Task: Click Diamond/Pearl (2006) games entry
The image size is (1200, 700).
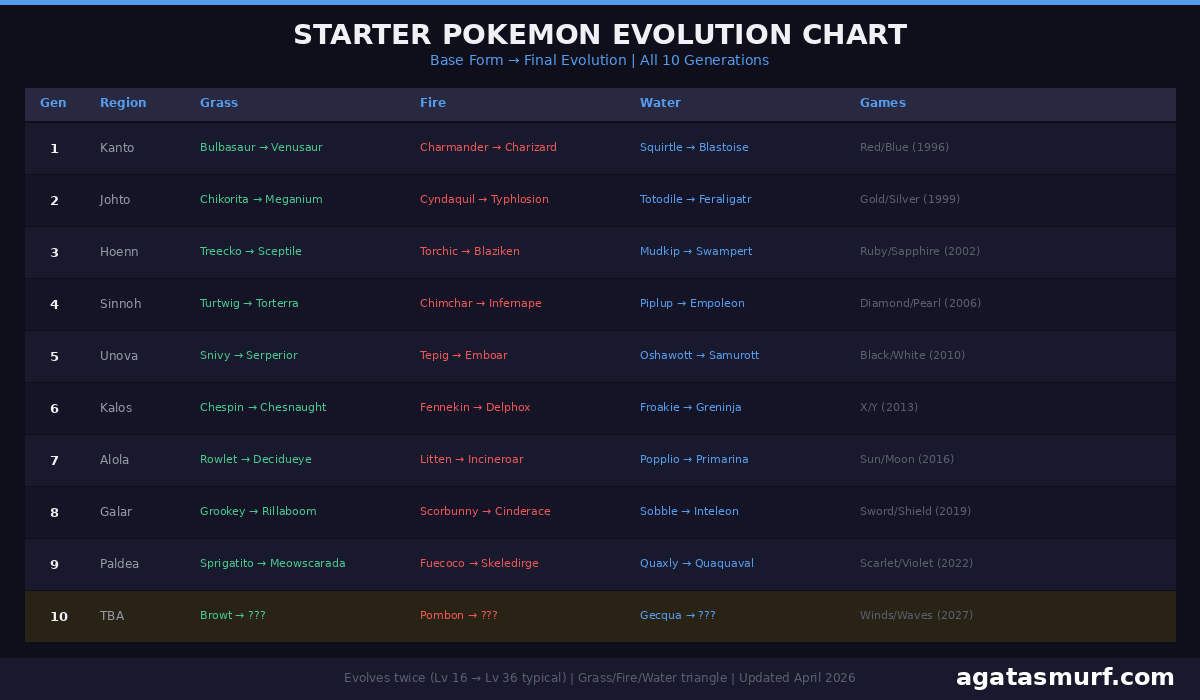Action: [x=920, y=304]
